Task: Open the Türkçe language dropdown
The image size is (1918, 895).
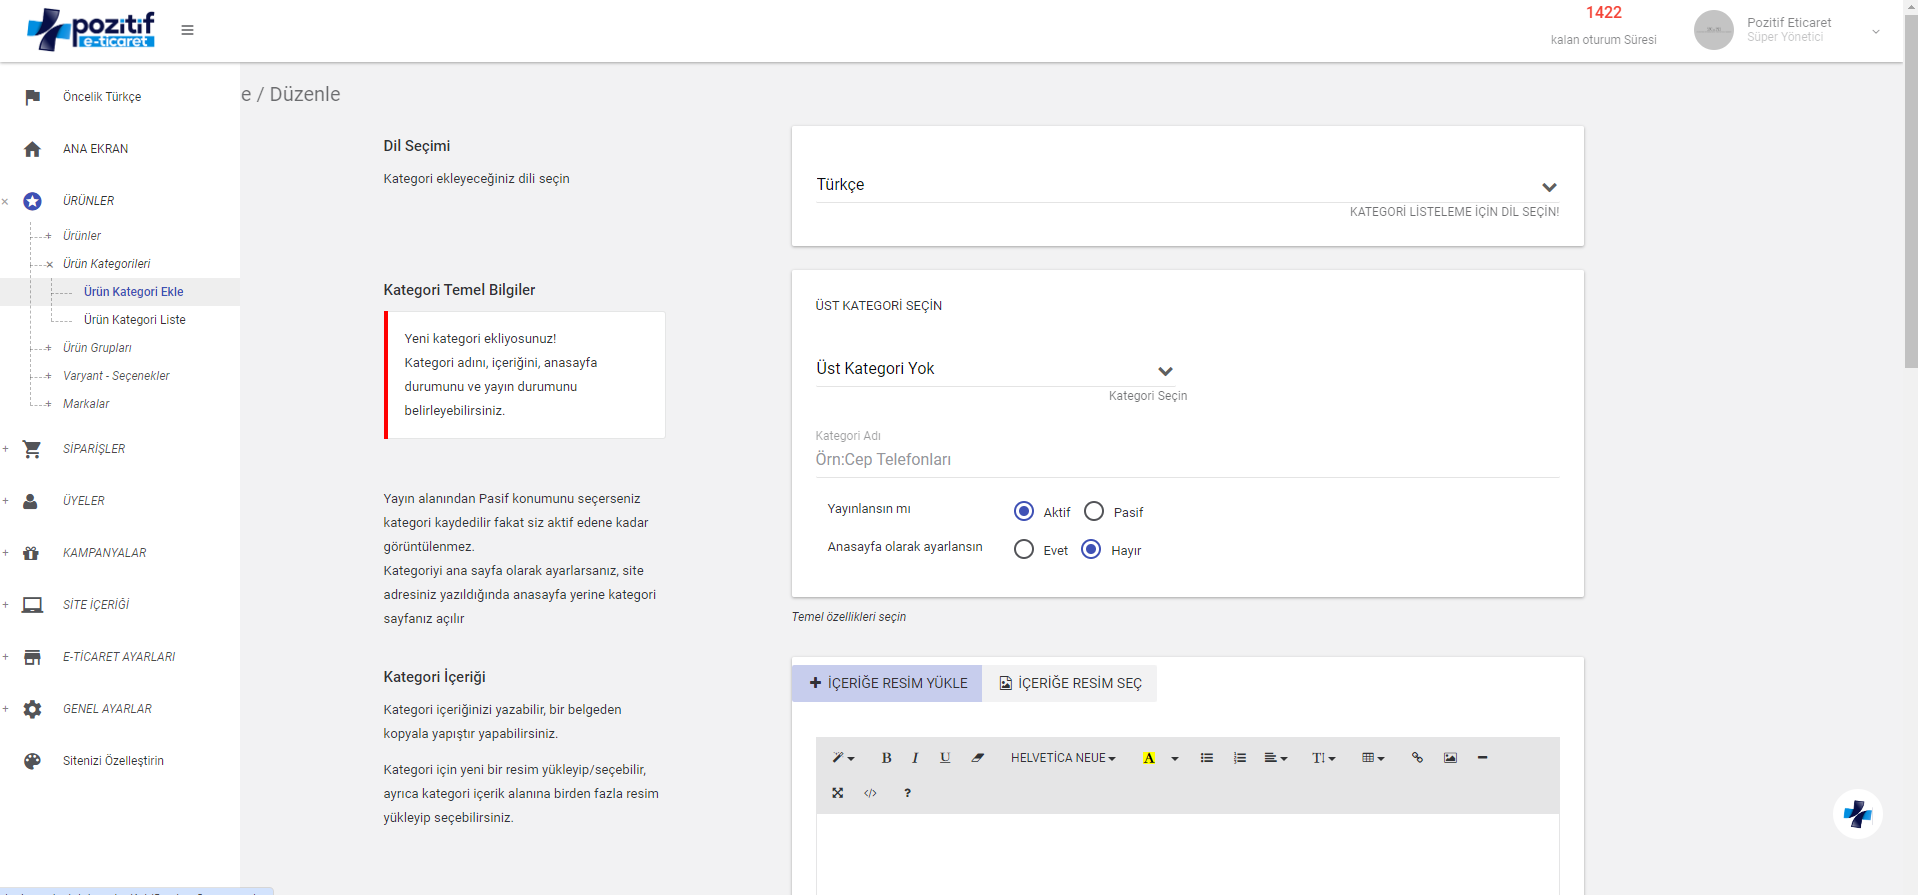Action: (1187, 186)
